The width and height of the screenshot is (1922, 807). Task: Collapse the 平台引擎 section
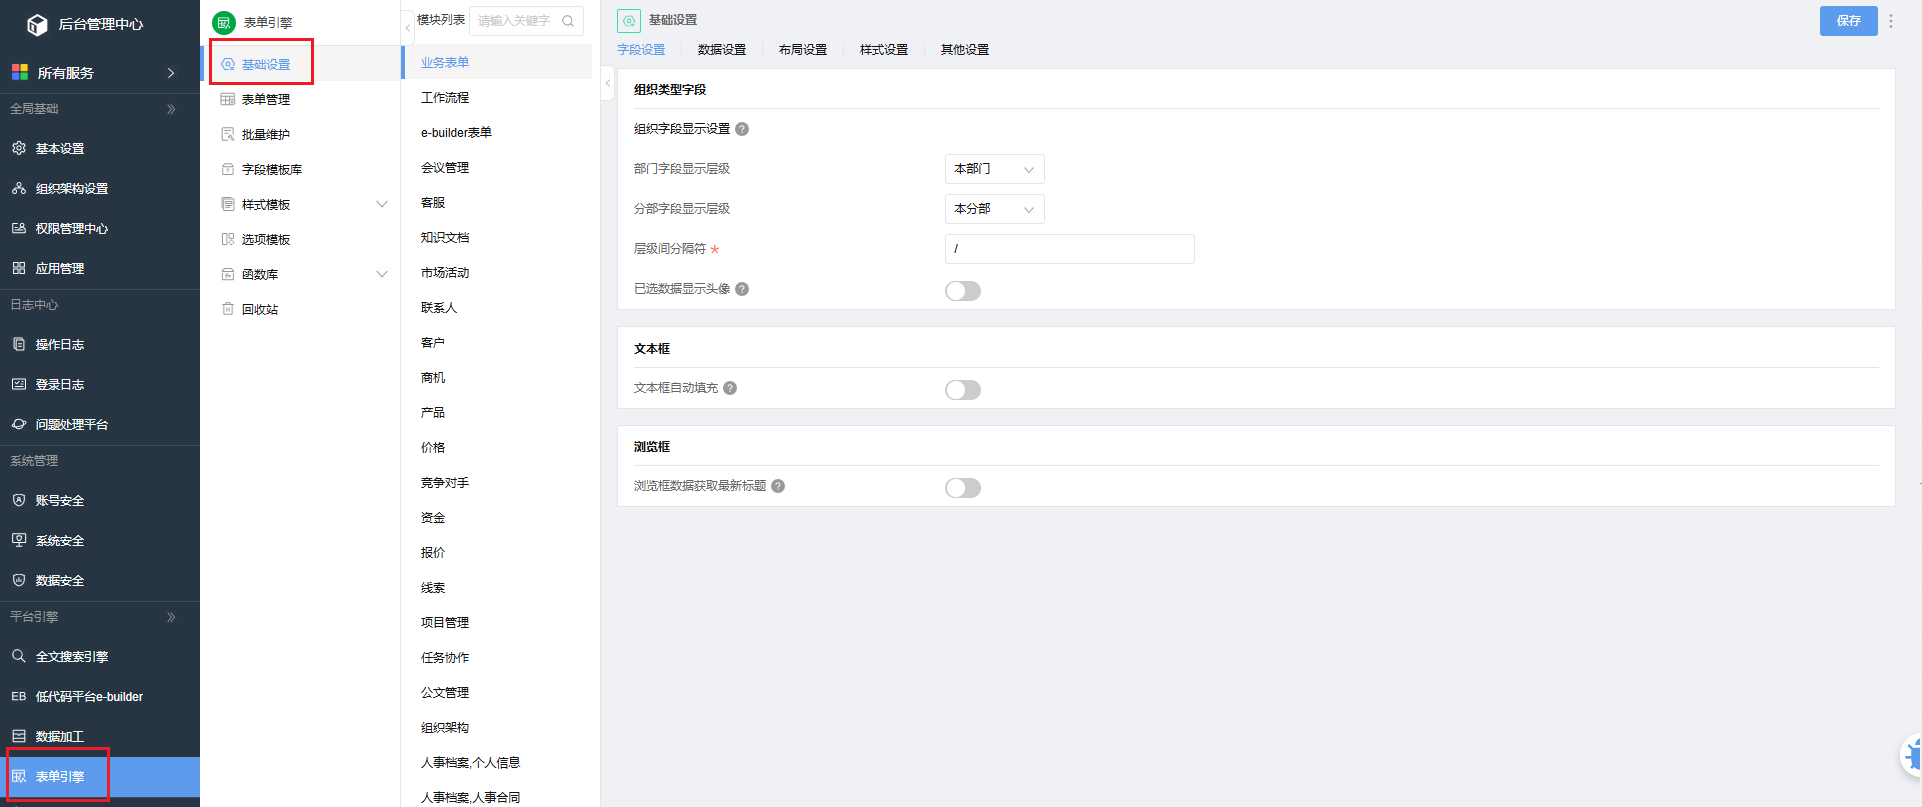click(171, 617)
